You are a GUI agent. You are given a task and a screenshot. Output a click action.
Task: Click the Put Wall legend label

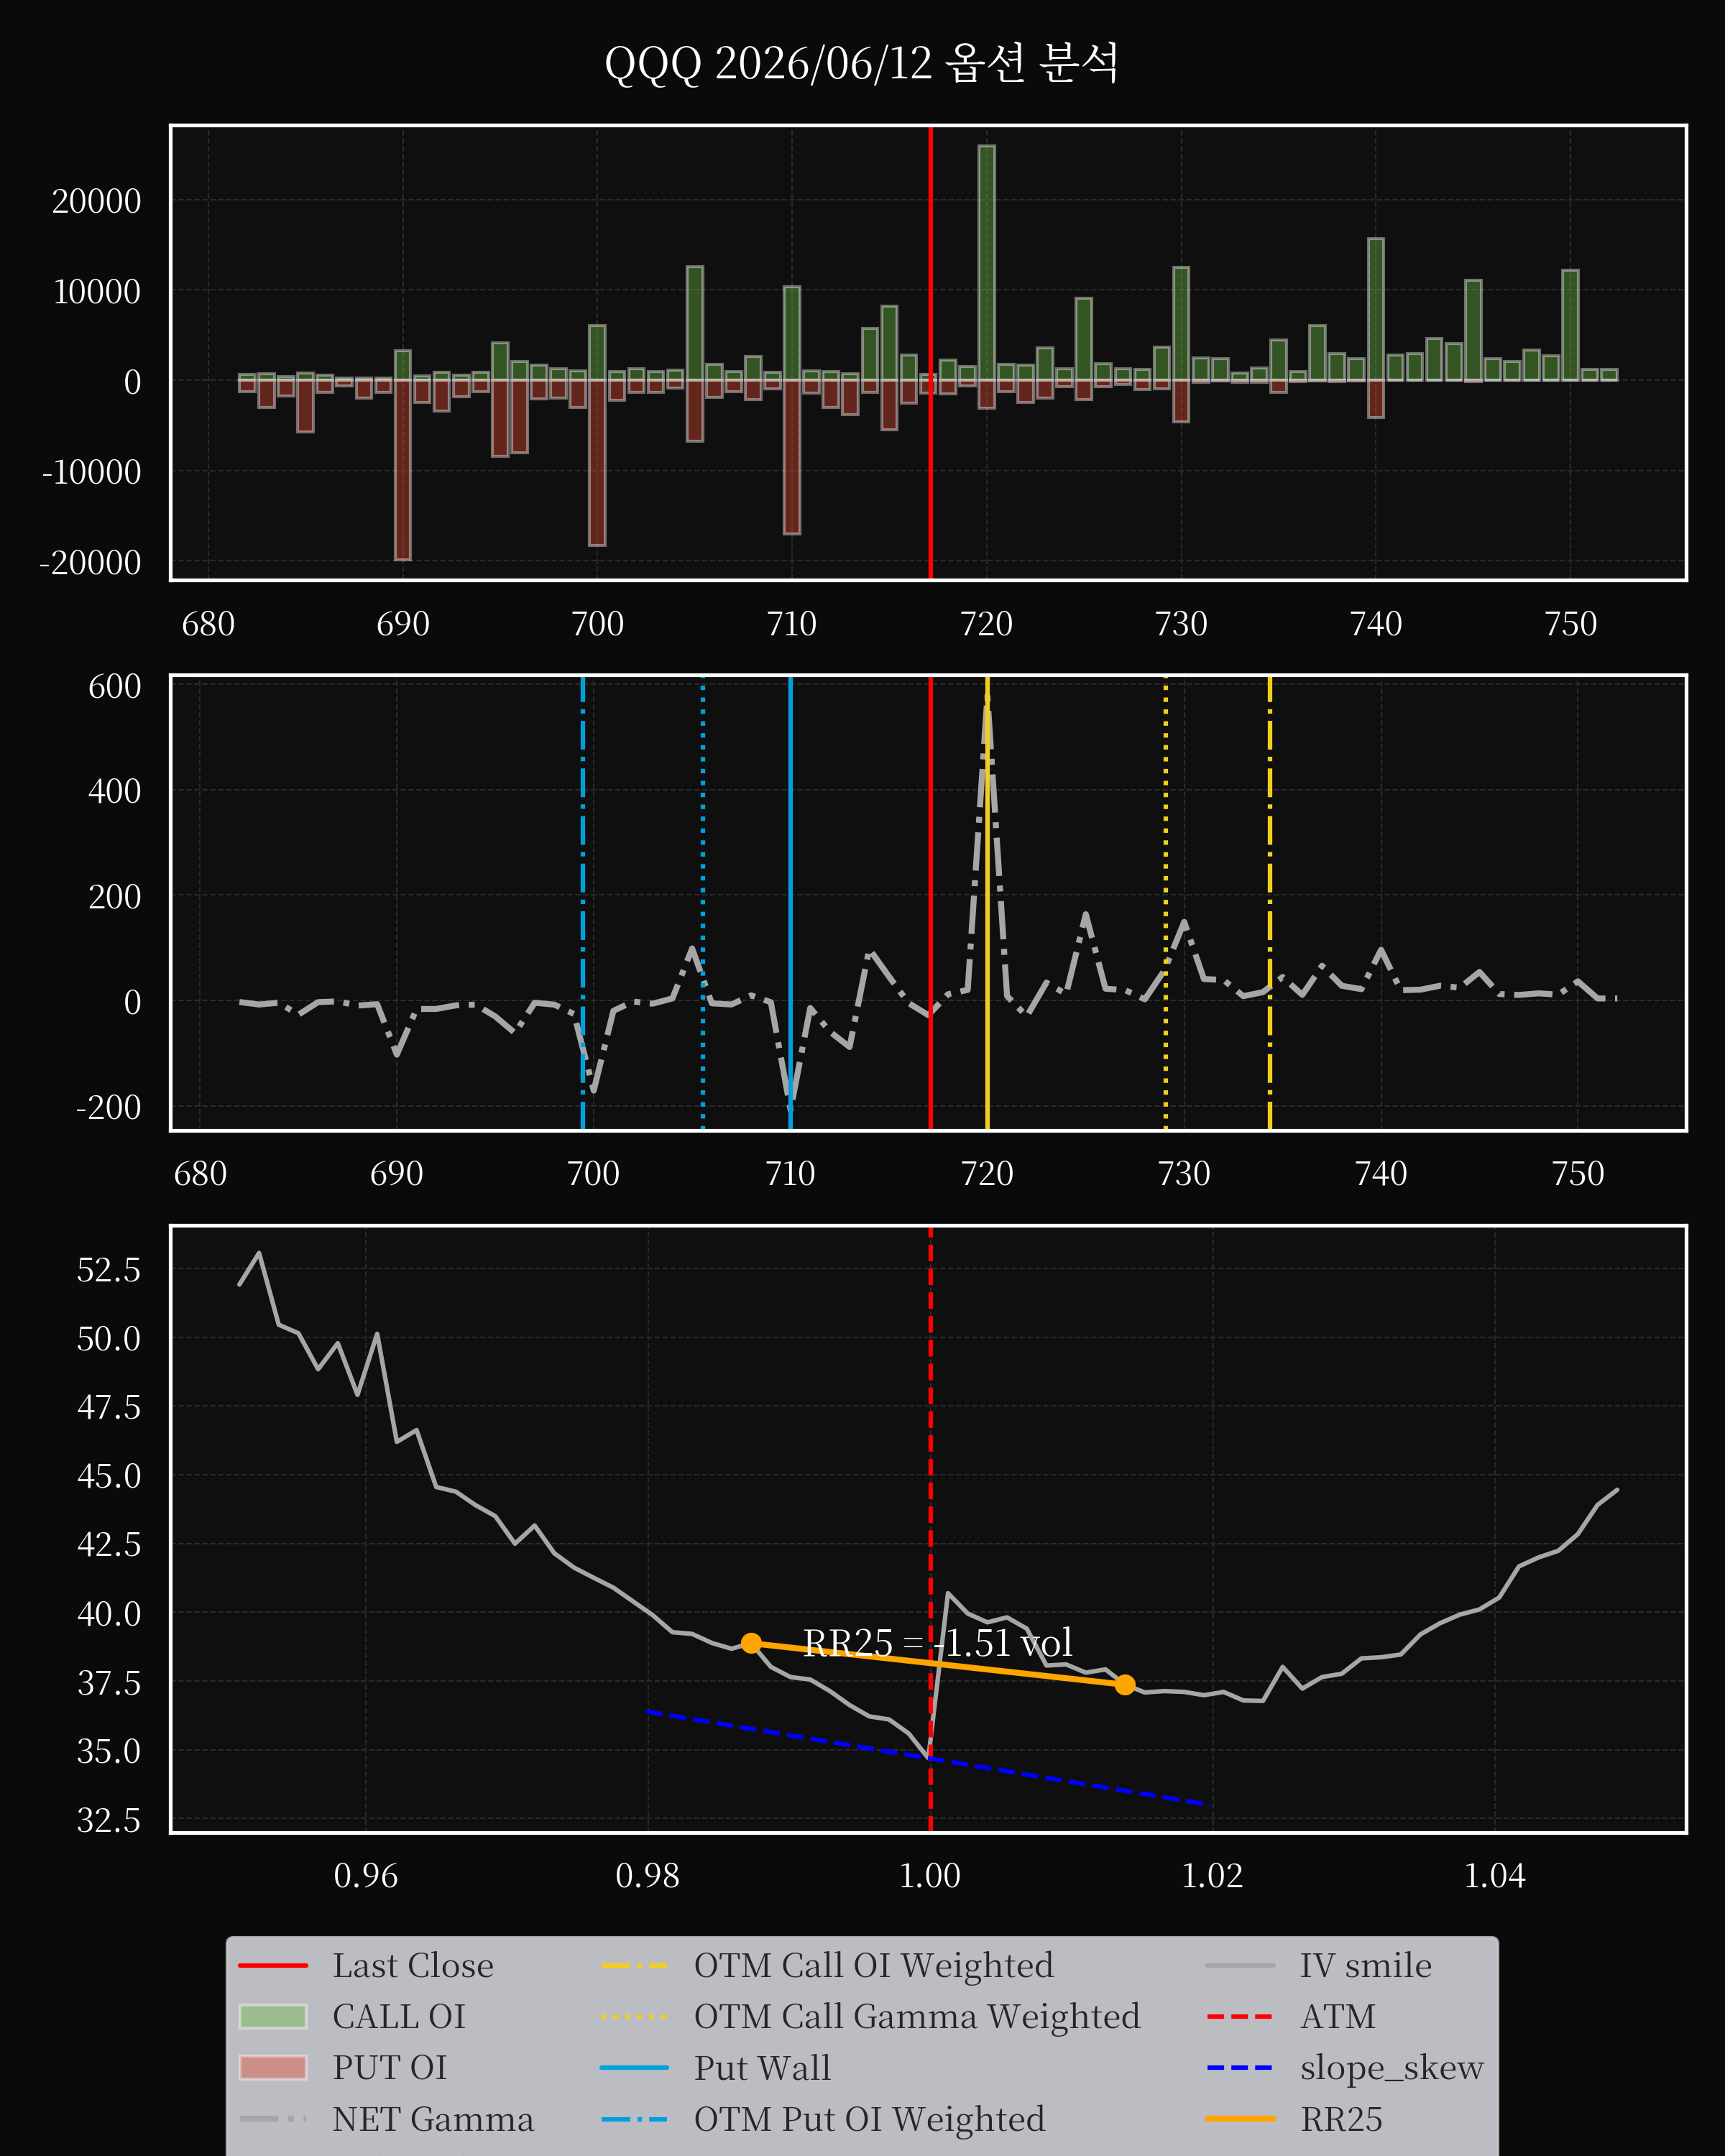point(763,2067)
